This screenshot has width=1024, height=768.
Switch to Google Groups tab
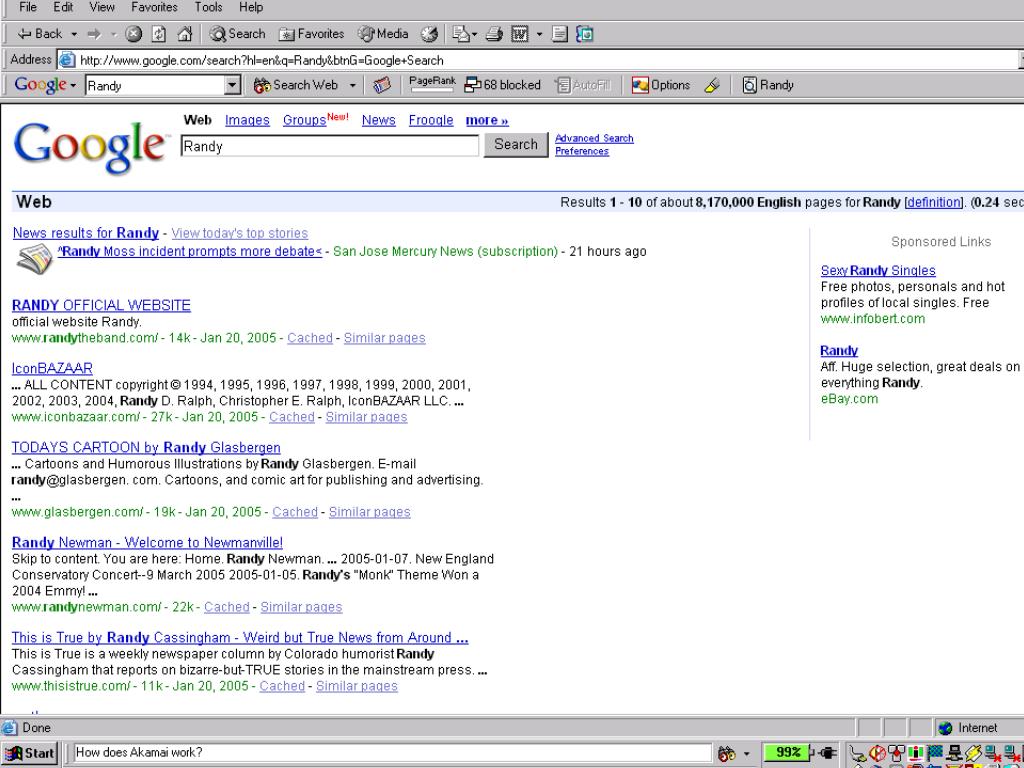[x=304, y=120]
